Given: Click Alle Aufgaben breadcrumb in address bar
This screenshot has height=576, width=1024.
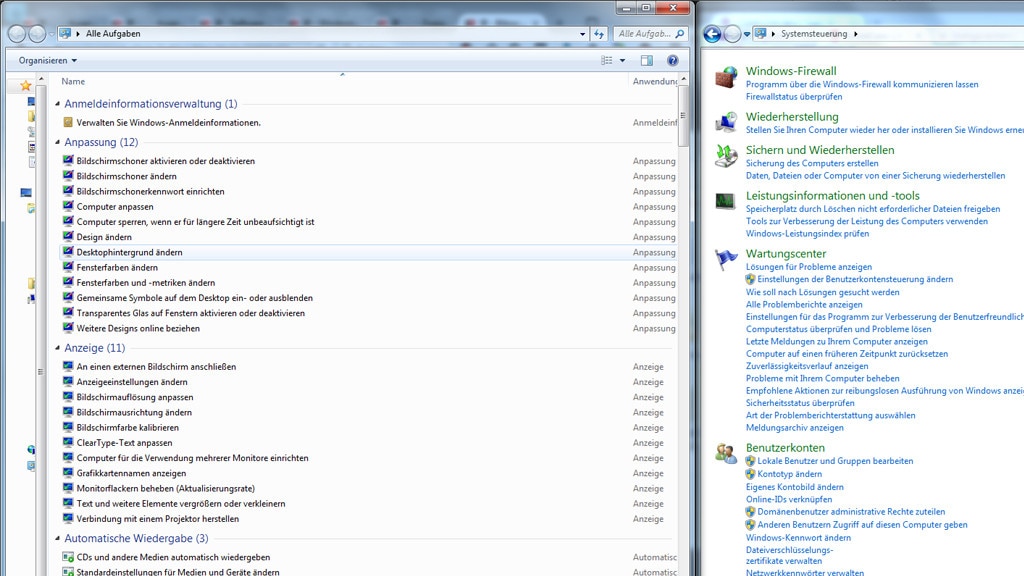Looking at the screenshot, I should [113, 34].
